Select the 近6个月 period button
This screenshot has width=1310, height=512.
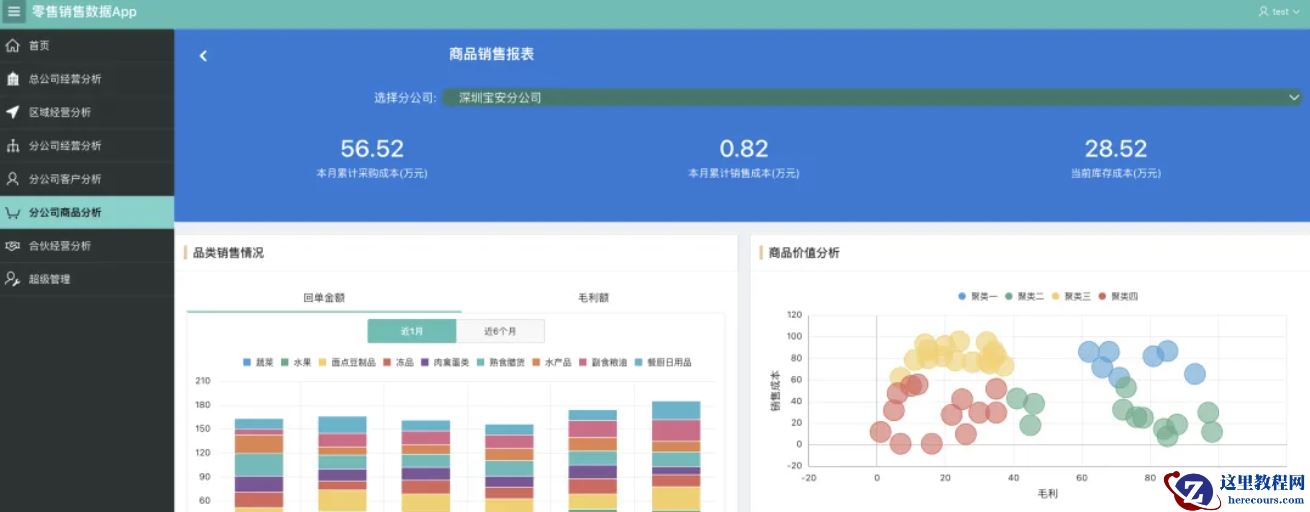(500, 331)
